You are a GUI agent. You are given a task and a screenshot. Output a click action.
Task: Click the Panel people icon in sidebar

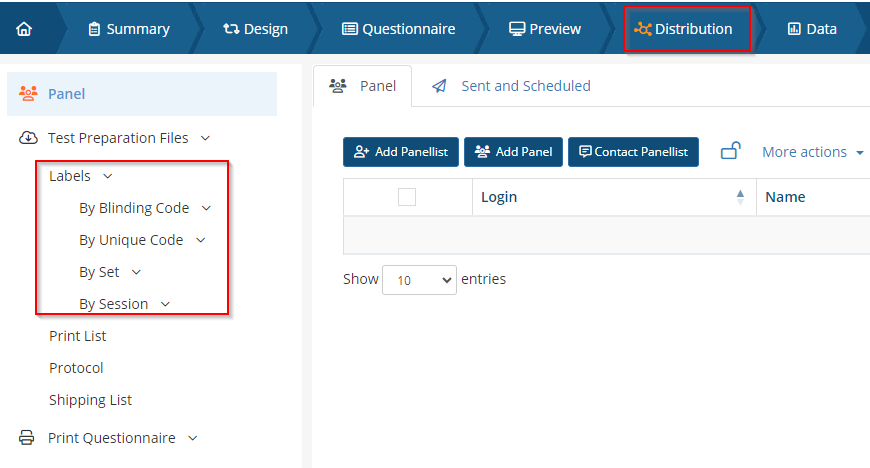coord(29,94)
